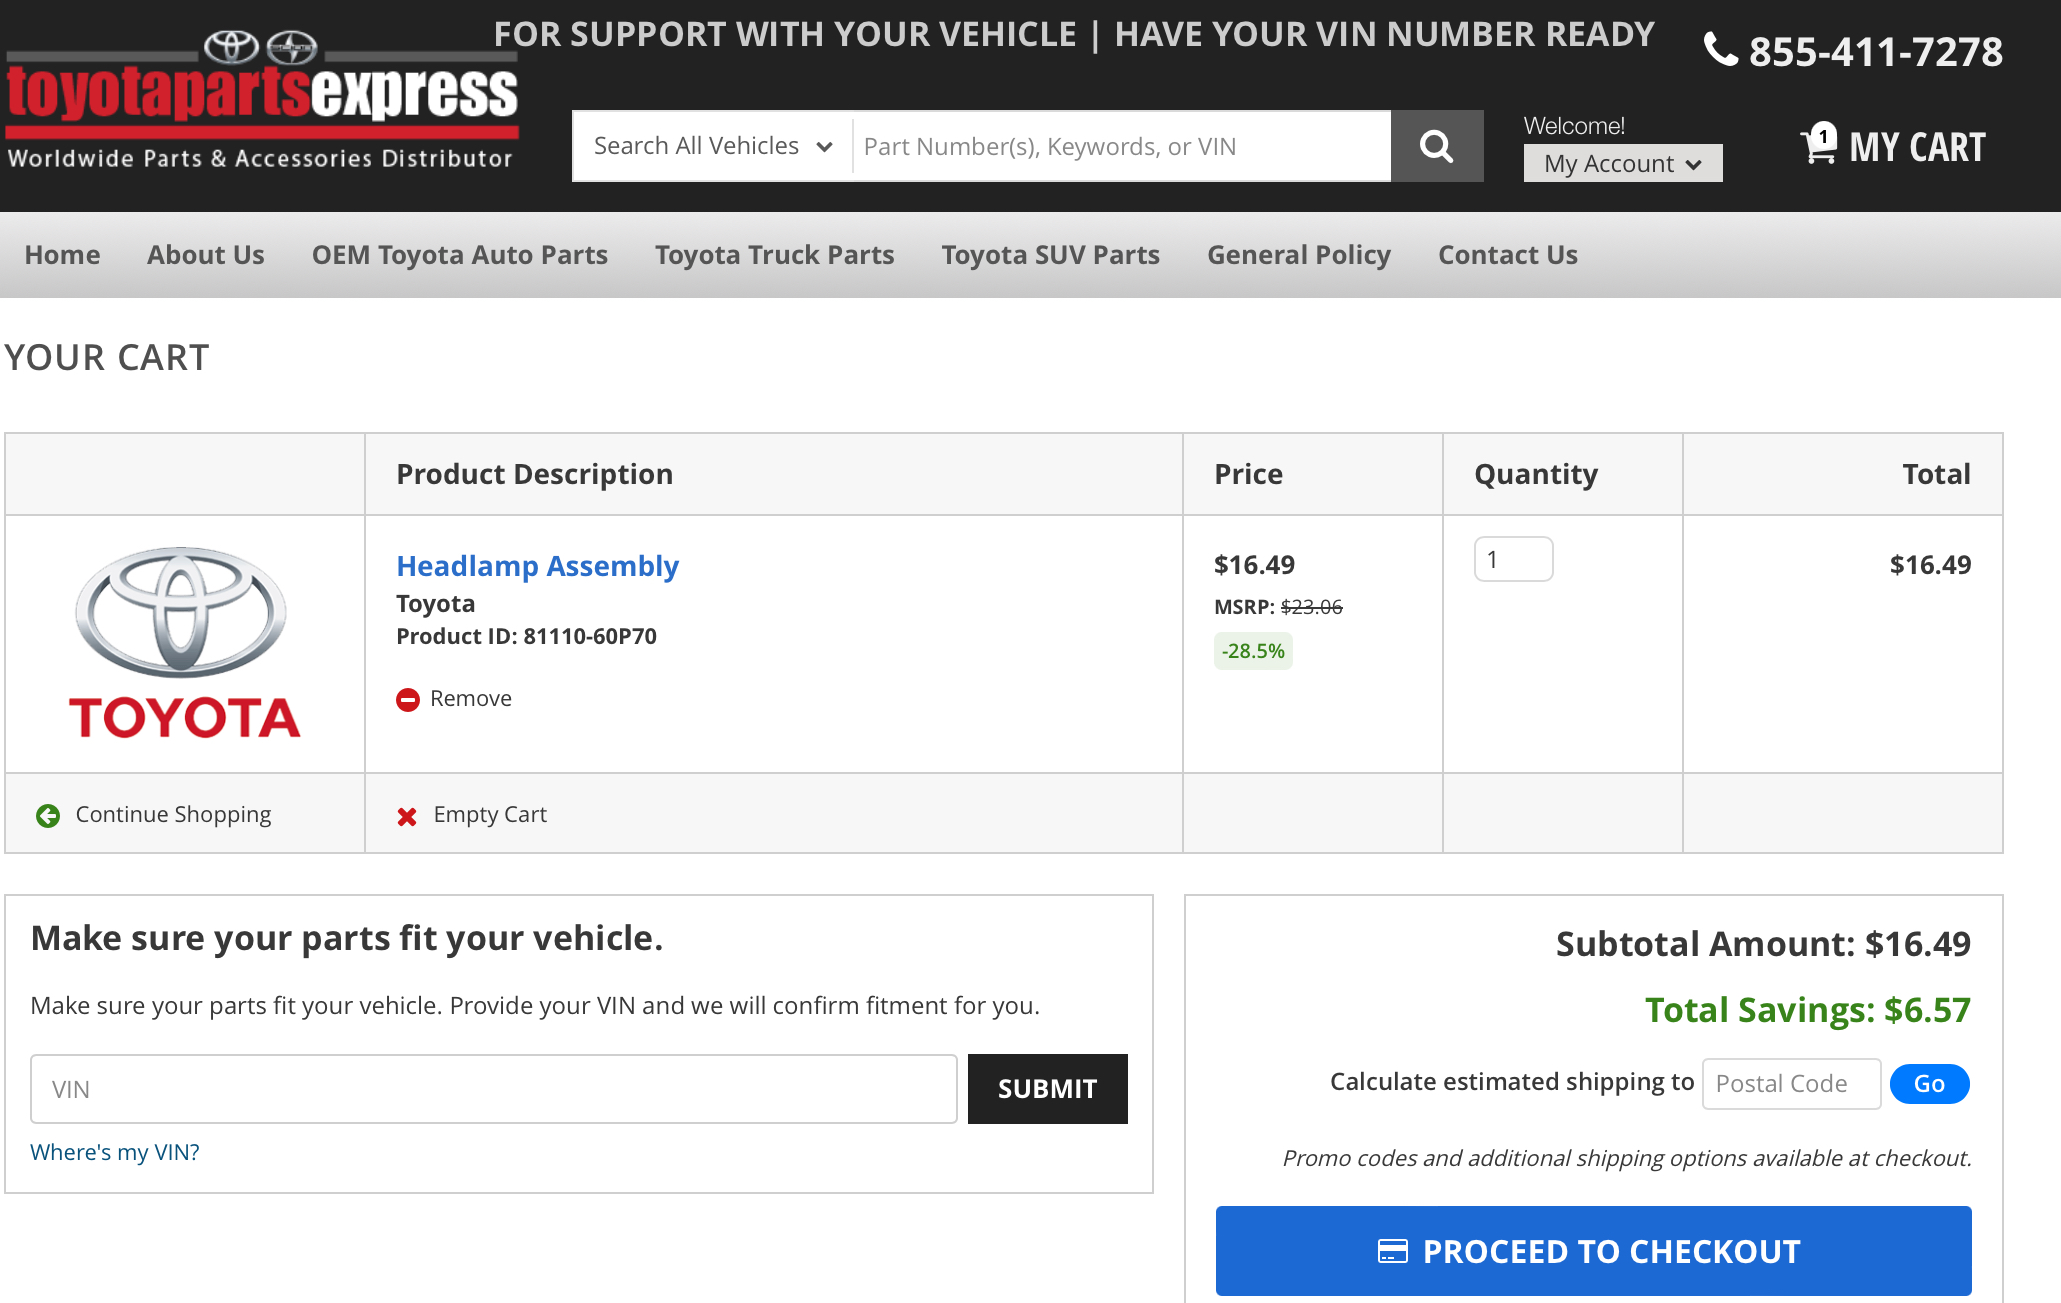Viewport: 2061px width, 1303px height.
Task: Click the magnifying glass search button
Action: tap(1436, 146)
